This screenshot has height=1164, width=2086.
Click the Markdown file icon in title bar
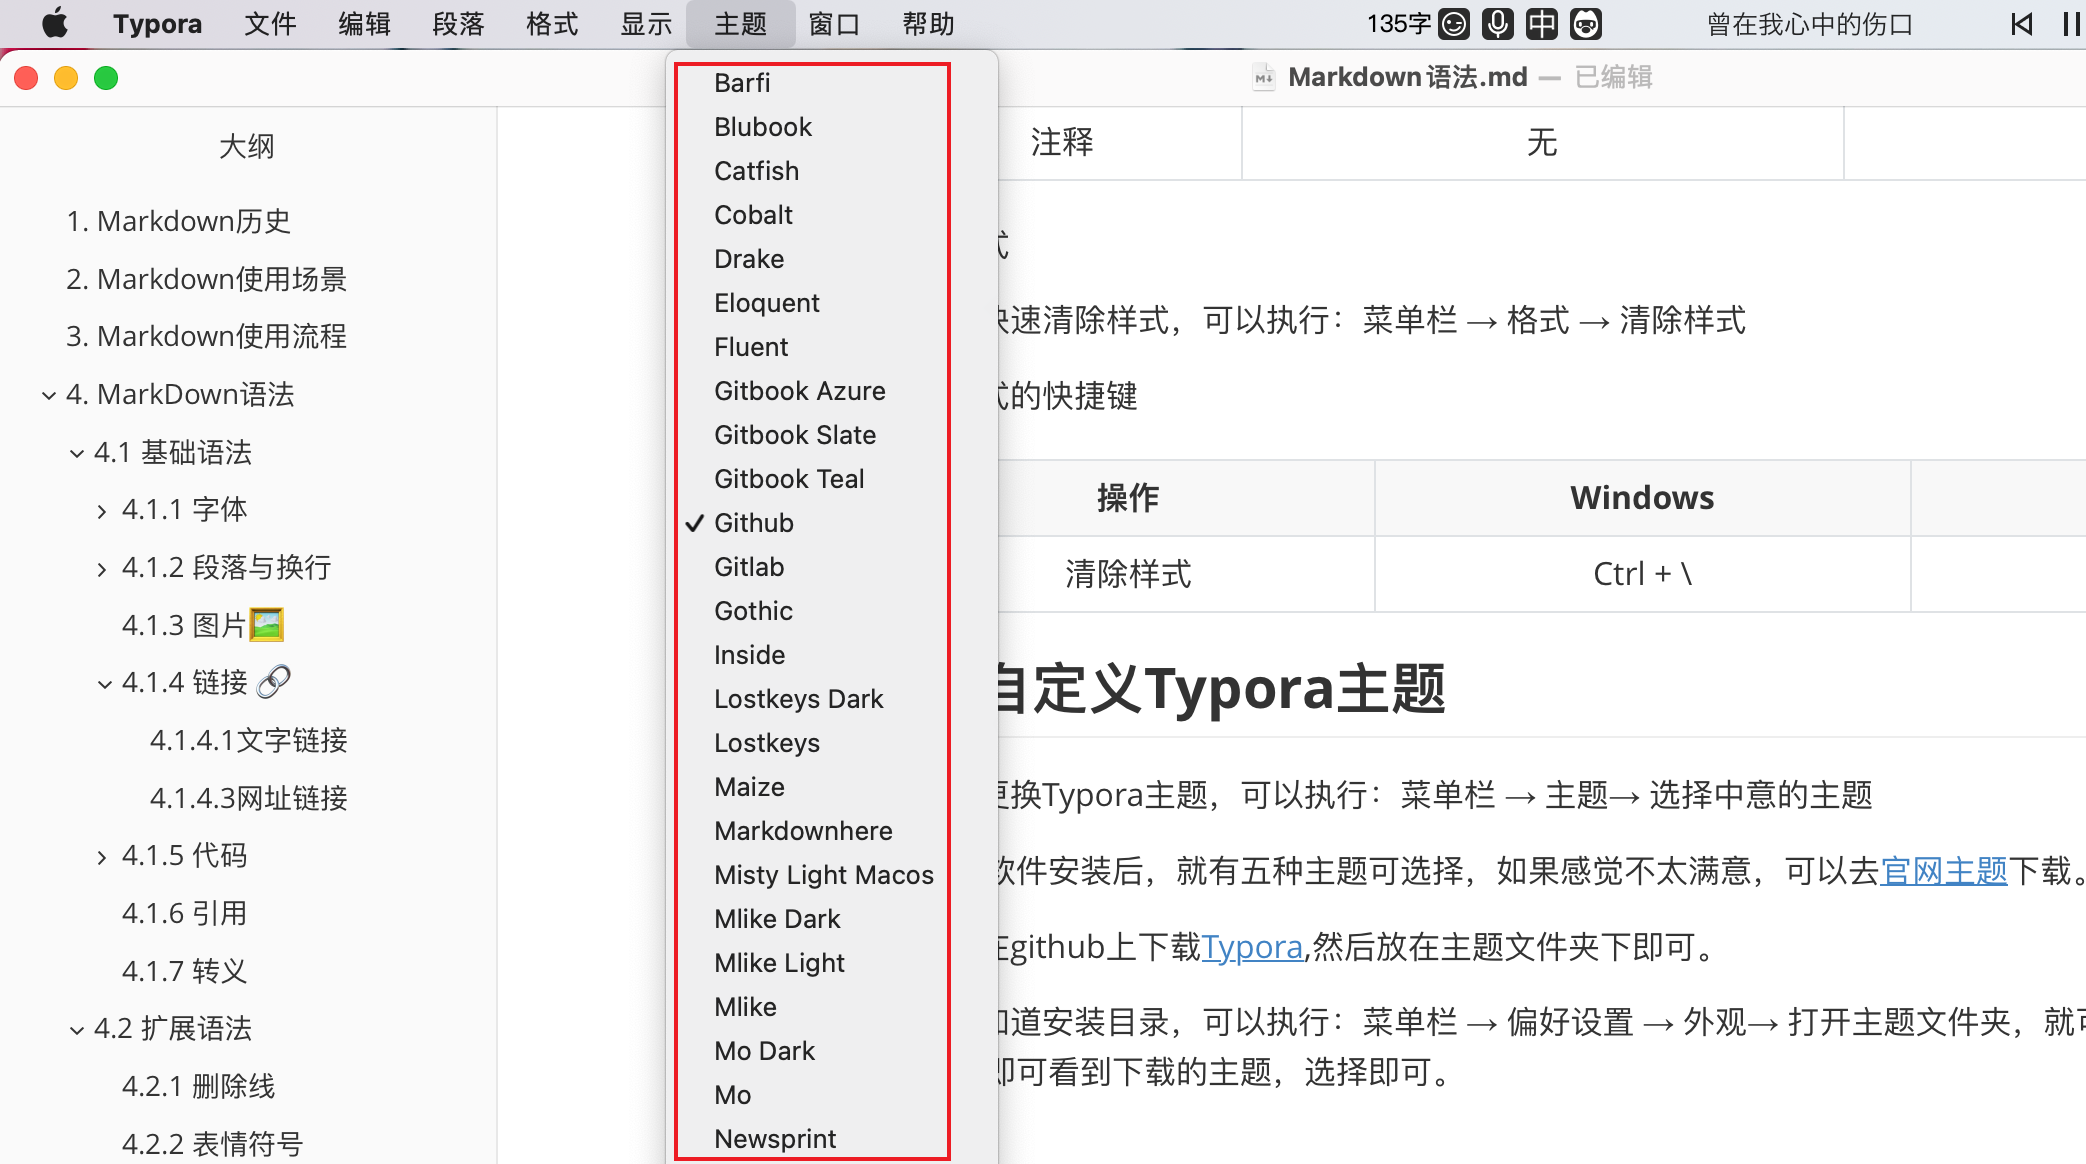pyautogui.click(x=1264, y=77)
